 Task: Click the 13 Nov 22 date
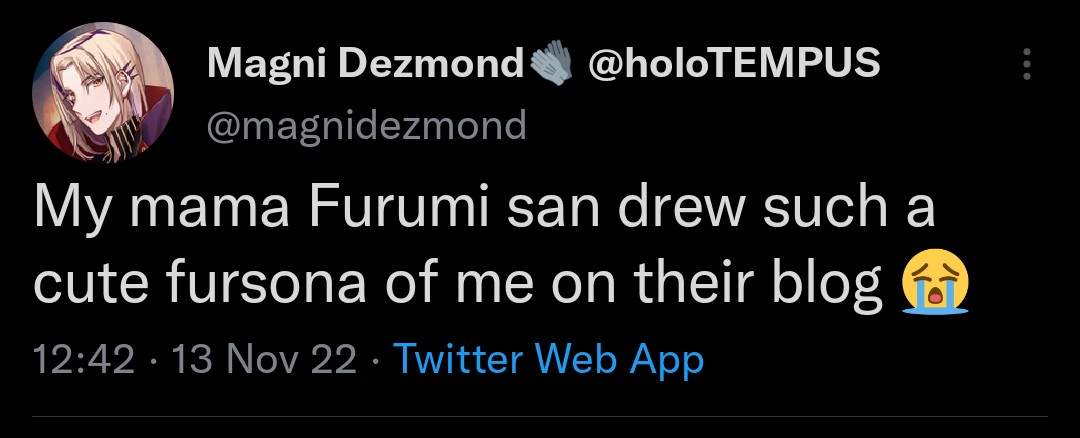coord(264,359)
